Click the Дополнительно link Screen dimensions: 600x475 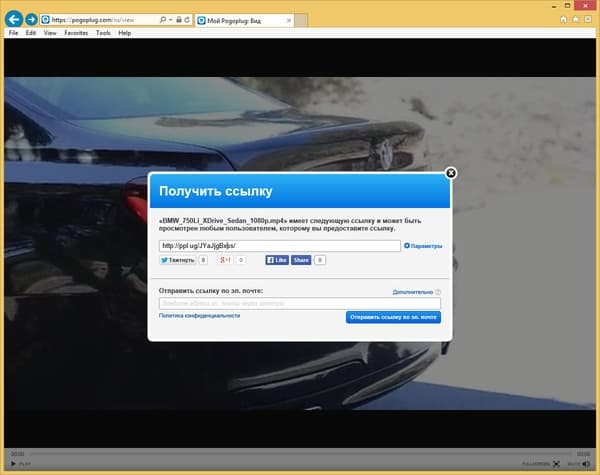(x=412, y=292)
